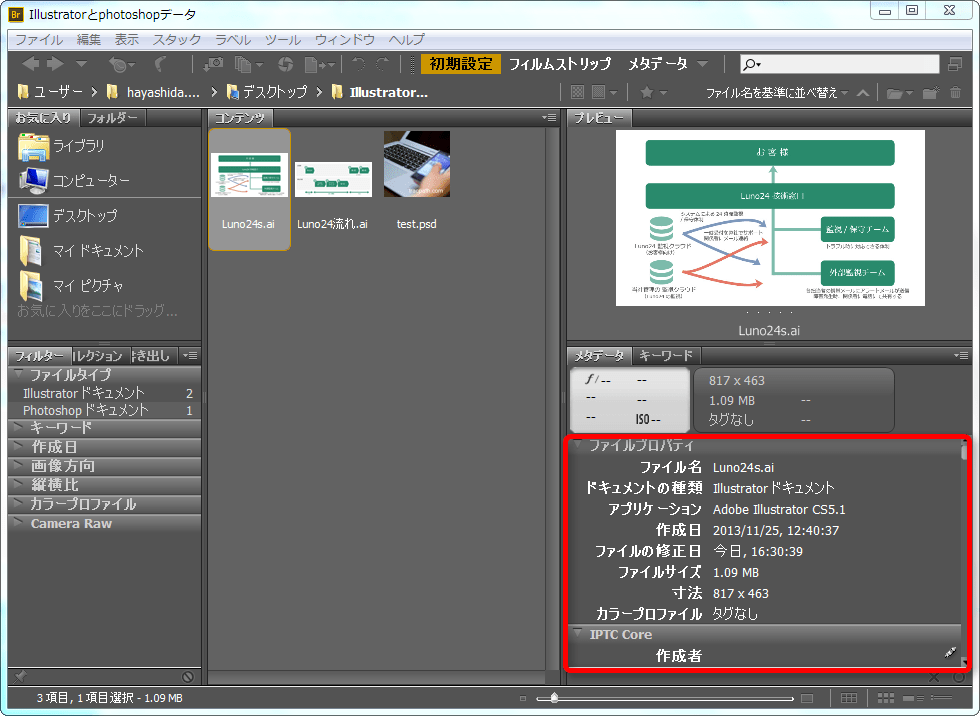Click the thumbnail quality options icon
Image resolution: width=980 pixels, height=716 pixels.
(x=578, y=92)
